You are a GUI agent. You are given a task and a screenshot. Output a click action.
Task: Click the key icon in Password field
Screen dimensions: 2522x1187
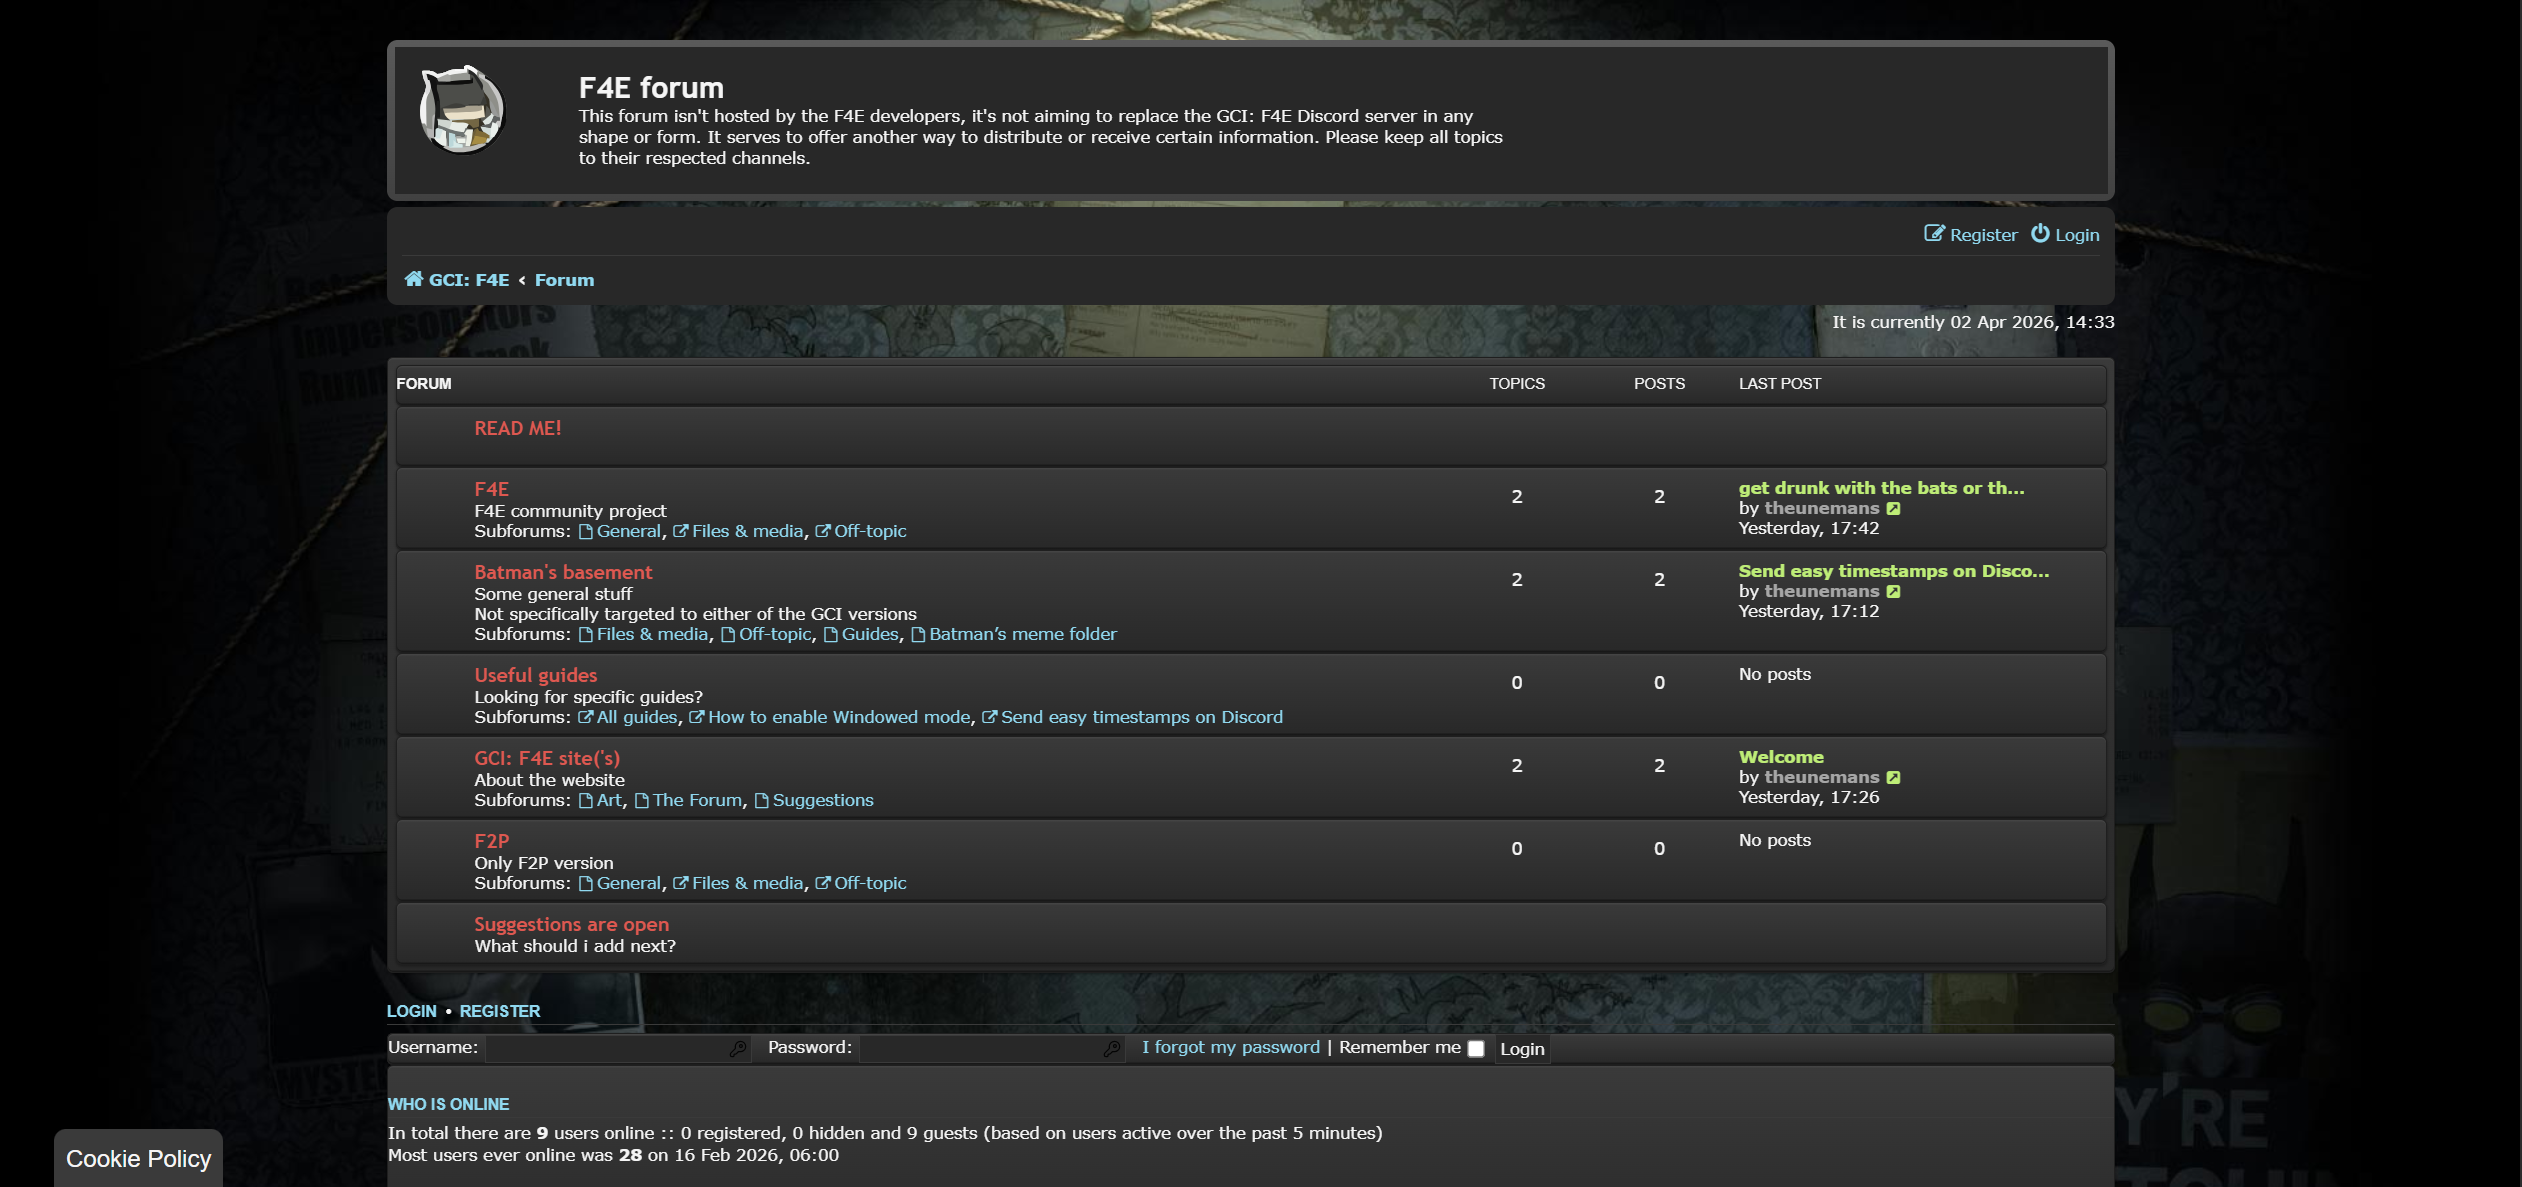[1111, 1048]
